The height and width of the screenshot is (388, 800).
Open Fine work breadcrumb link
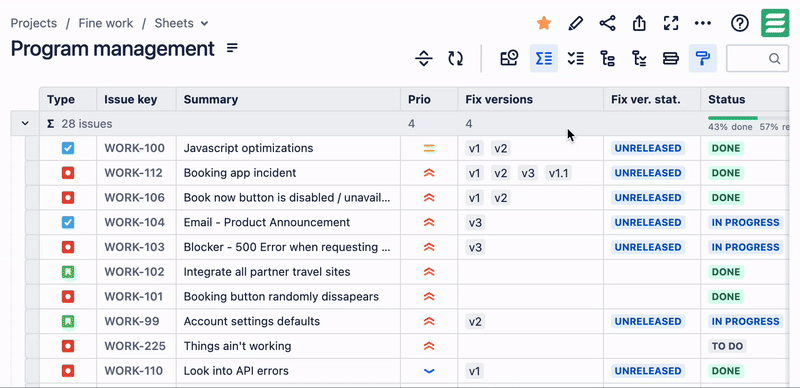tap(106, 23)
